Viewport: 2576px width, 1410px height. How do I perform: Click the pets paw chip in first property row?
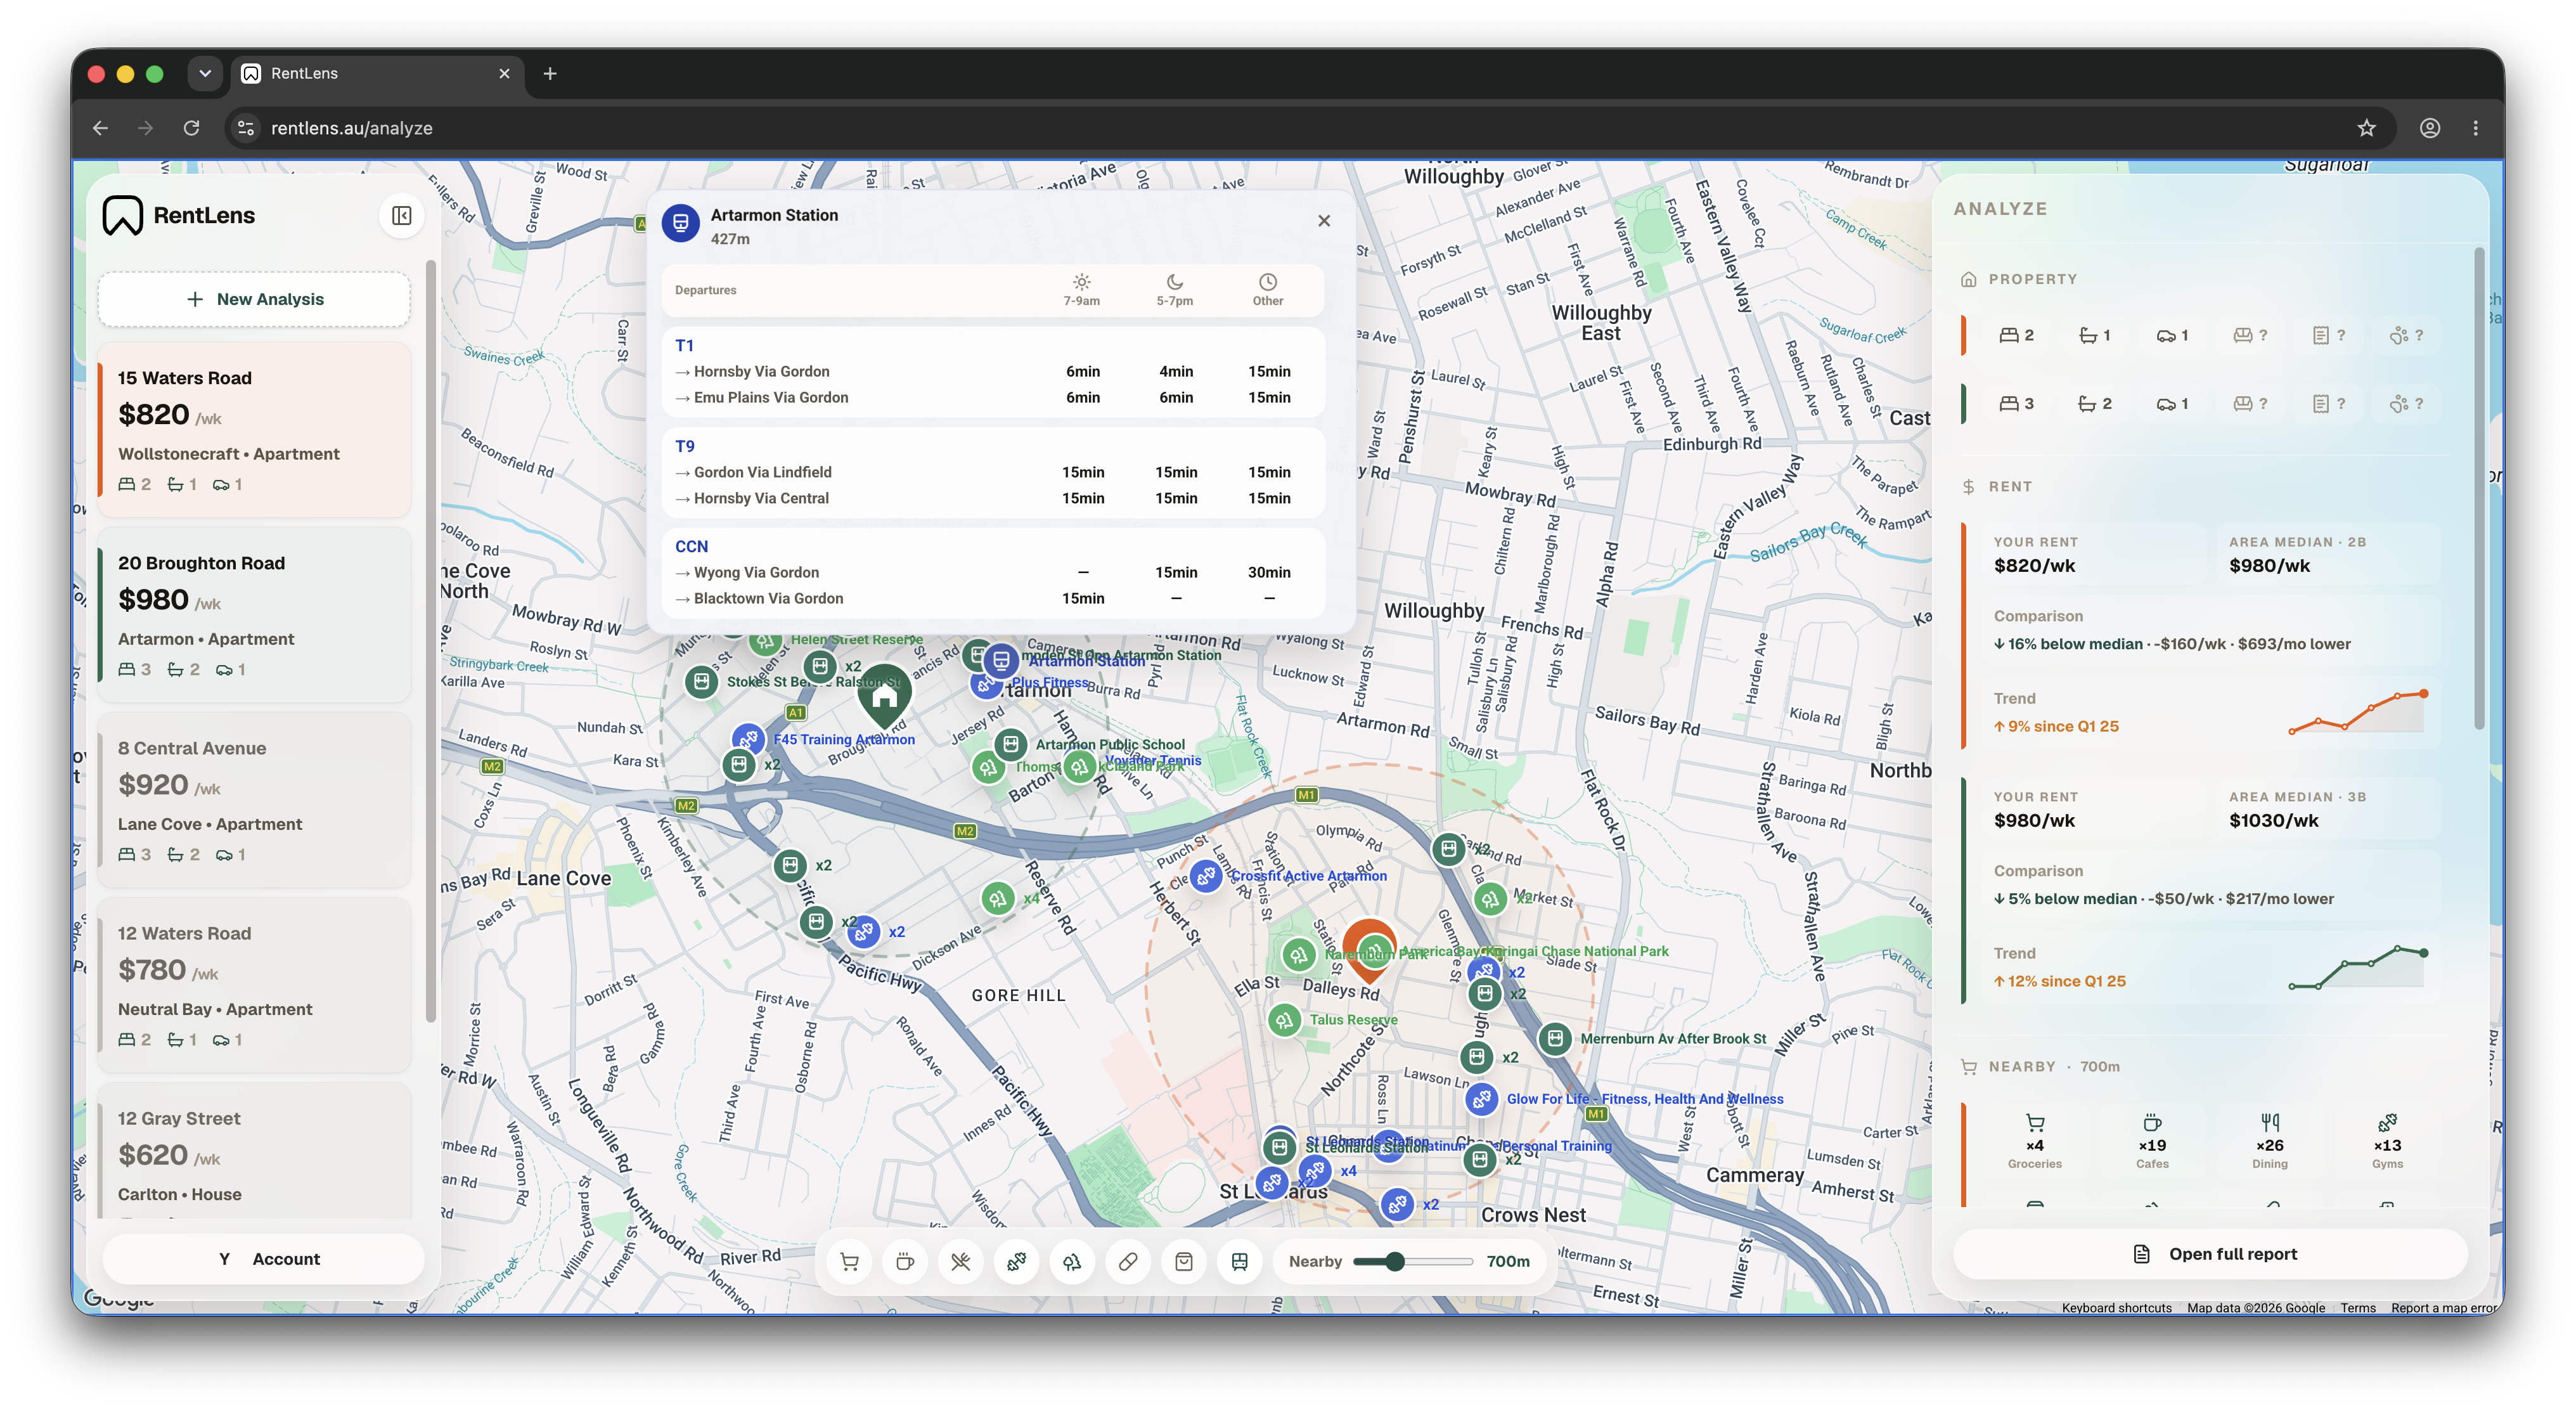pos(2406,336)
